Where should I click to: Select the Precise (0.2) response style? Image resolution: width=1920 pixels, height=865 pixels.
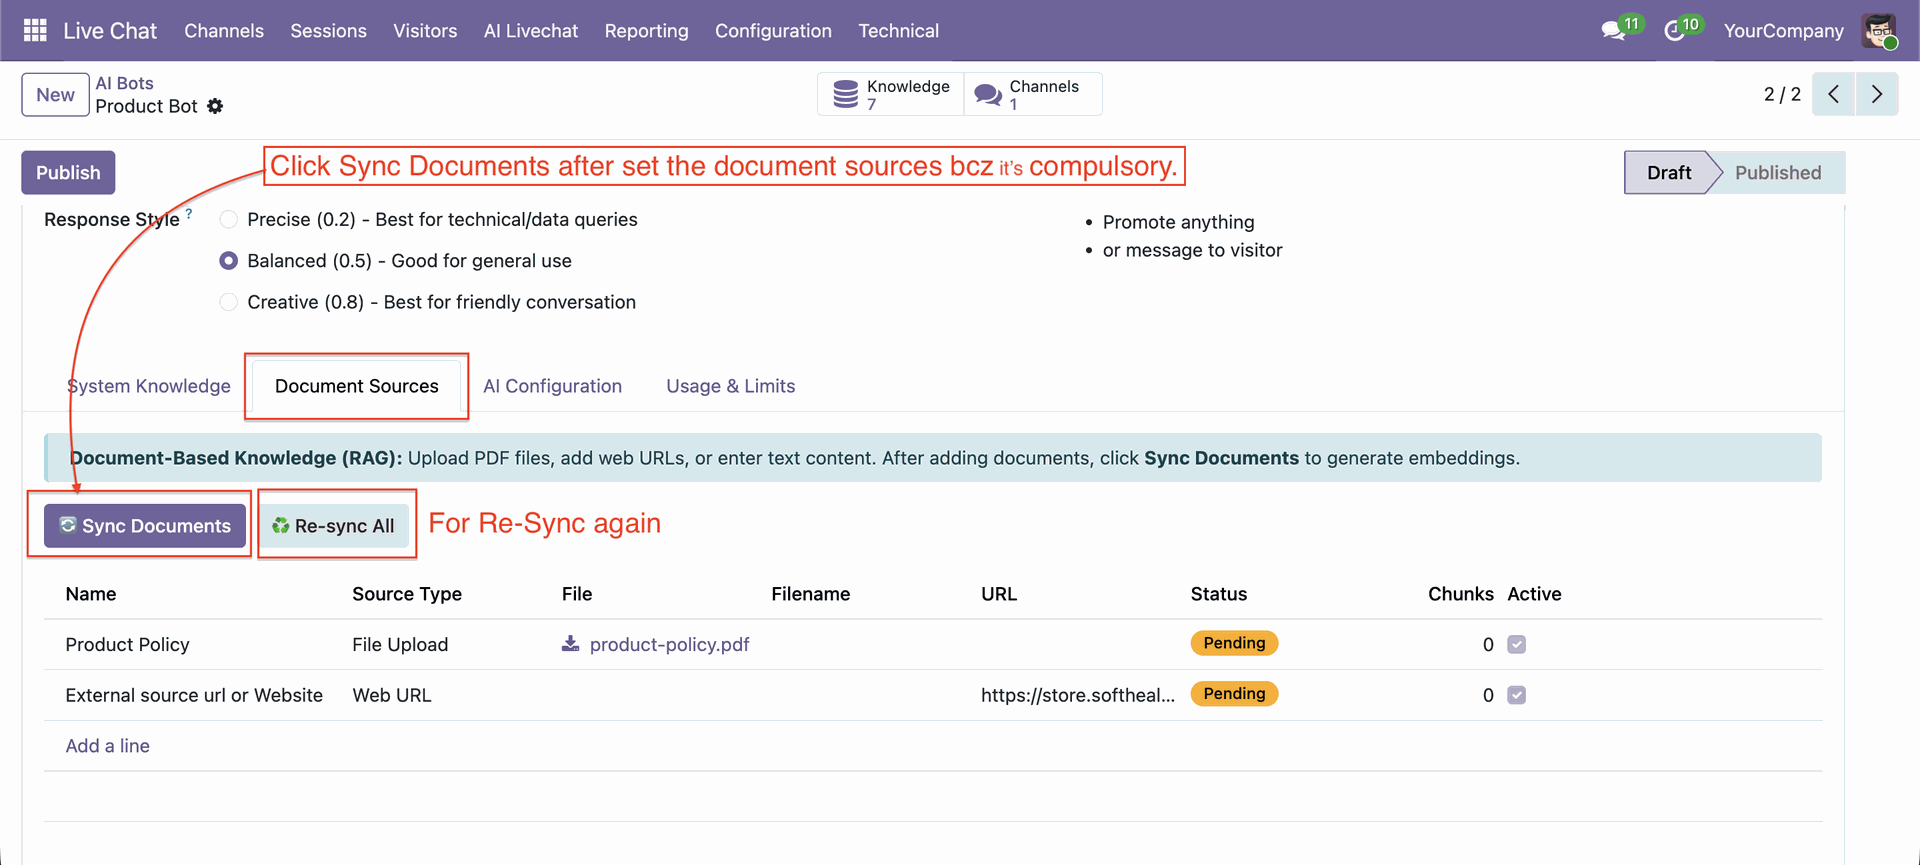[x=229, y=220]
